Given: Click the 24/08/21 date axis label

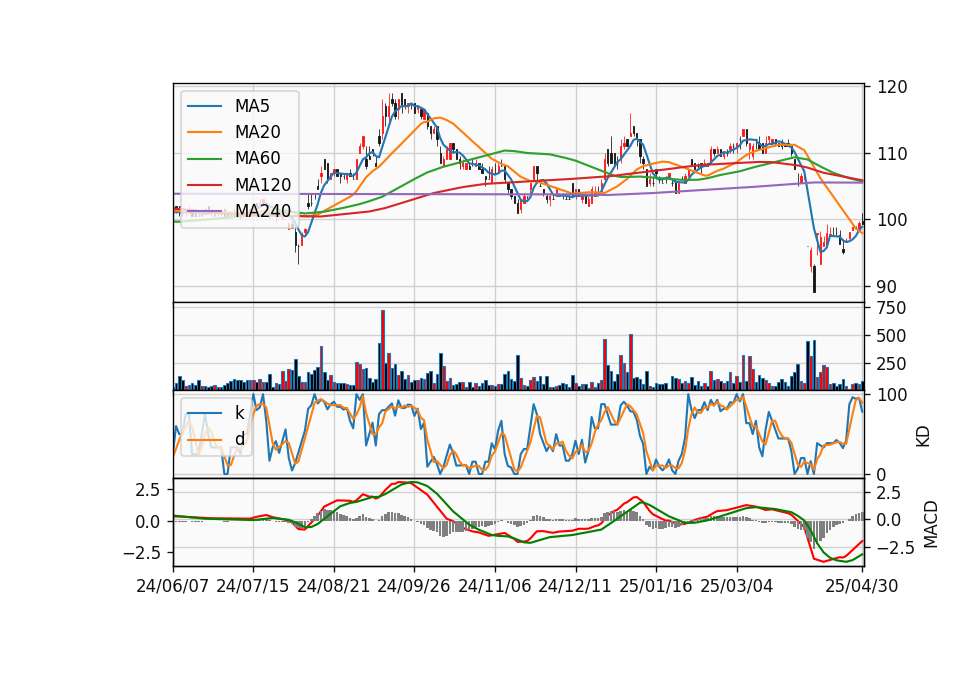Looking at the screenshot, I should pos(334,586).
